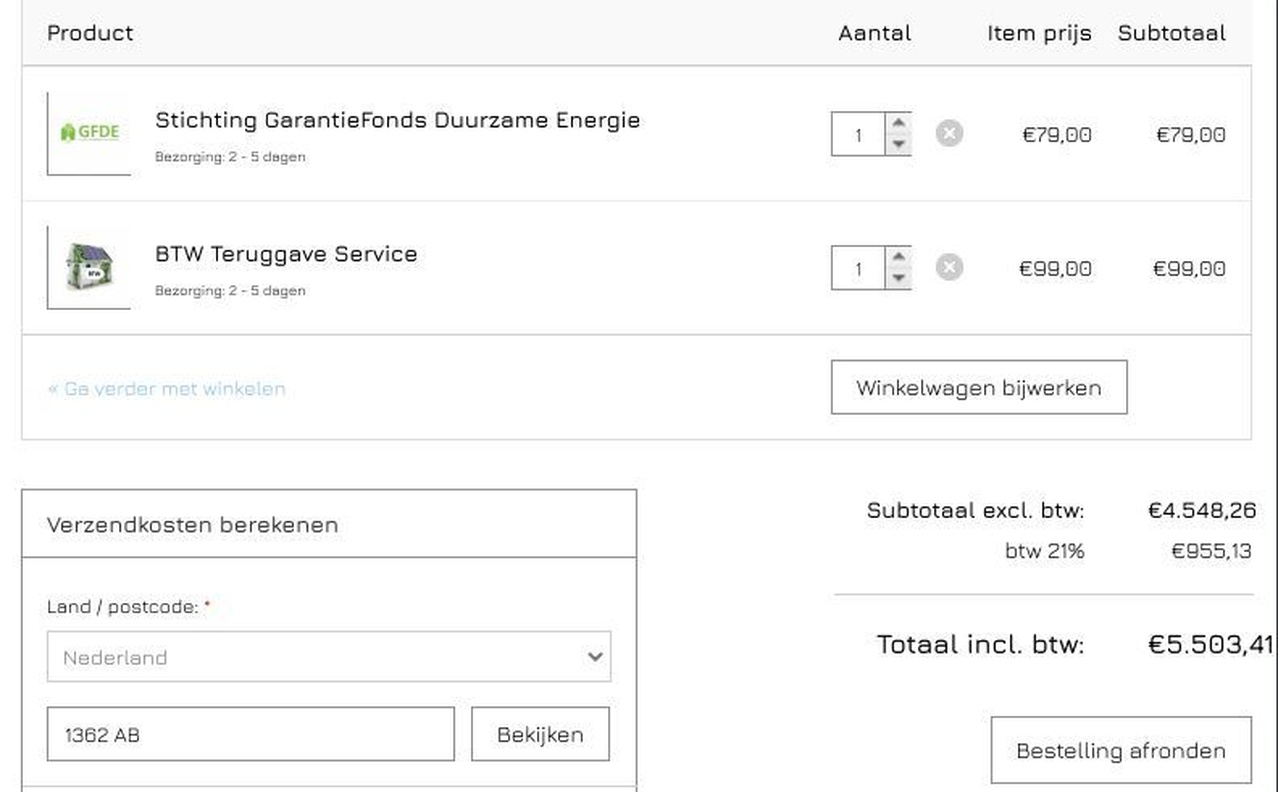1278x792 pixels.
Task: Decrease quantity of BTW Teruggave Service
Action: coord(899,278)
